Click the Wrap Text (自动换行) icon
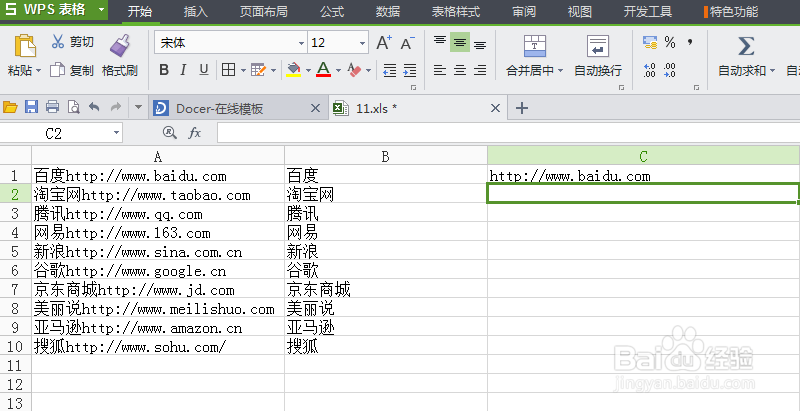800x411 pixels. [x=597, y=46]
